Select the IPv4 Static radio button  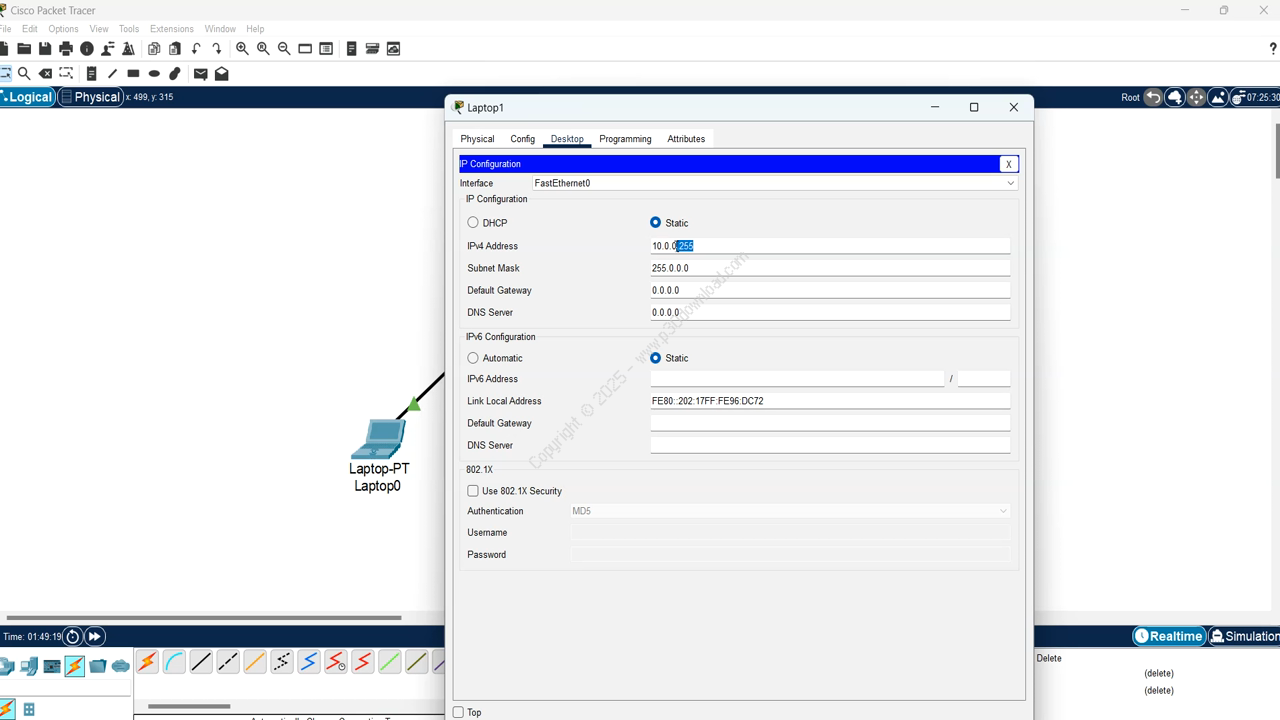click(x=655, y=223)
